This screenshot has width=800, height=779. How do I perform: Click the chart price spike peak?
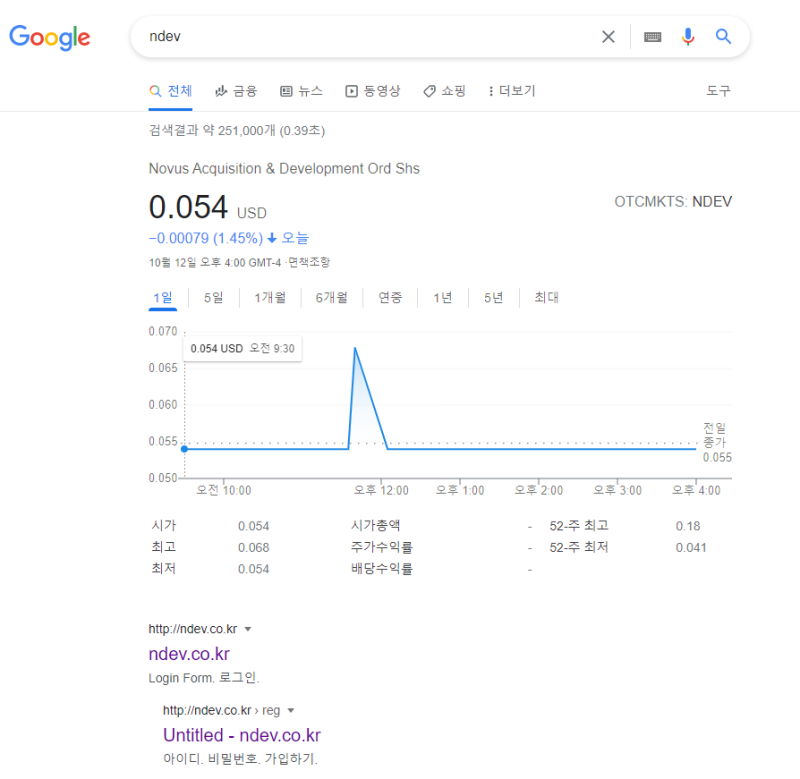point(355,348)
